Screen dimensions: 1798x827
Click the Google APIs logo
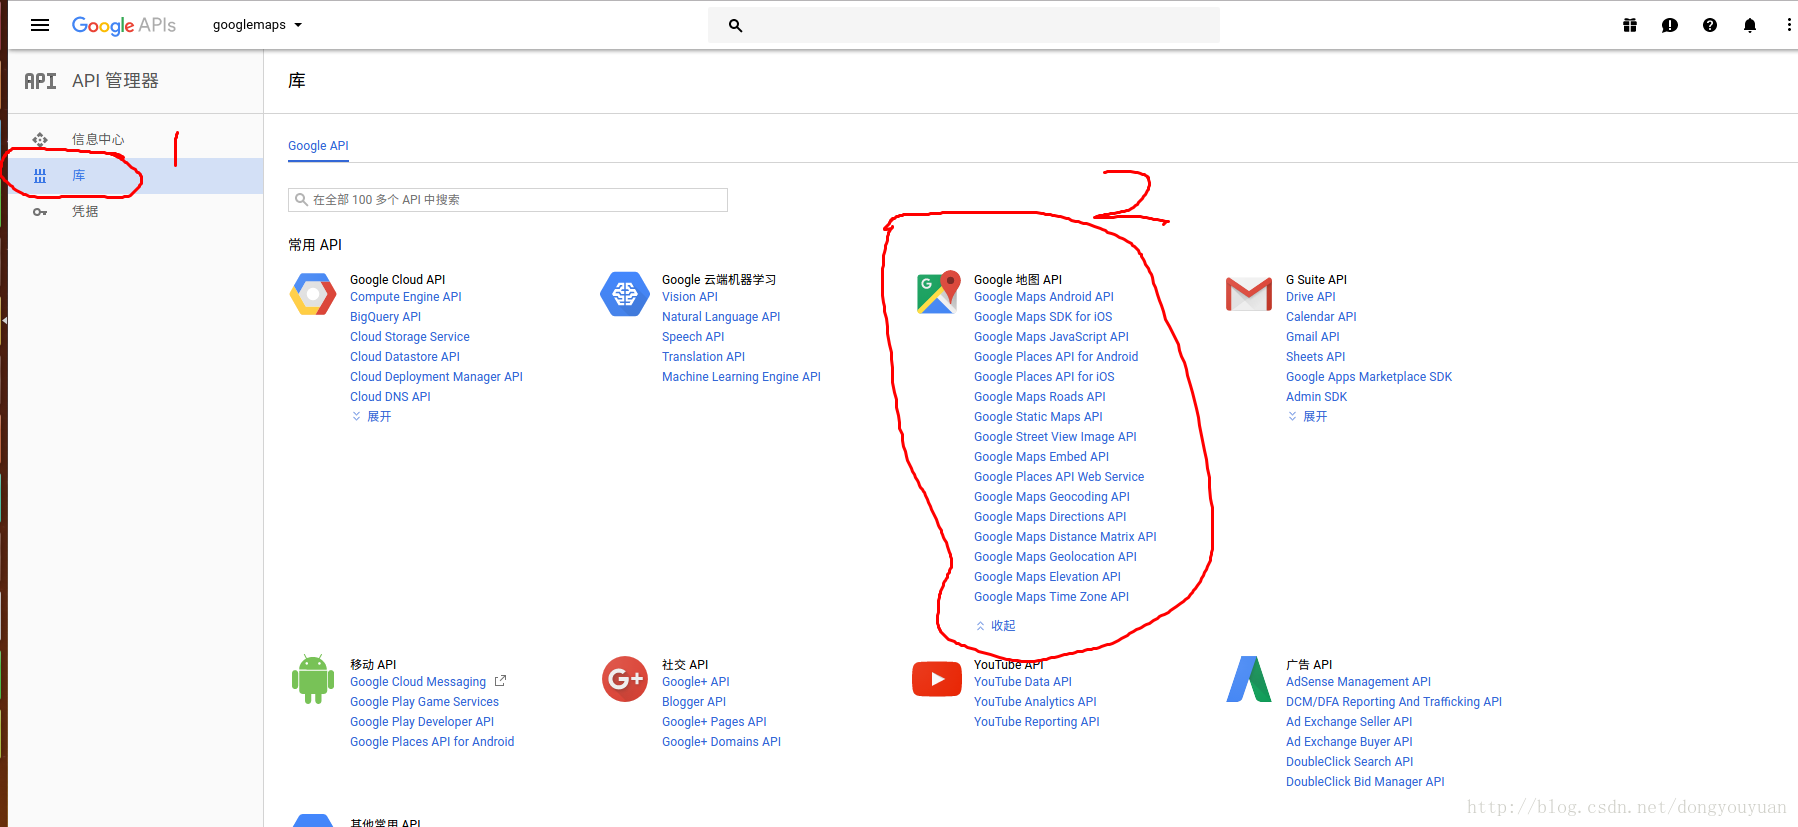(123, 25)
